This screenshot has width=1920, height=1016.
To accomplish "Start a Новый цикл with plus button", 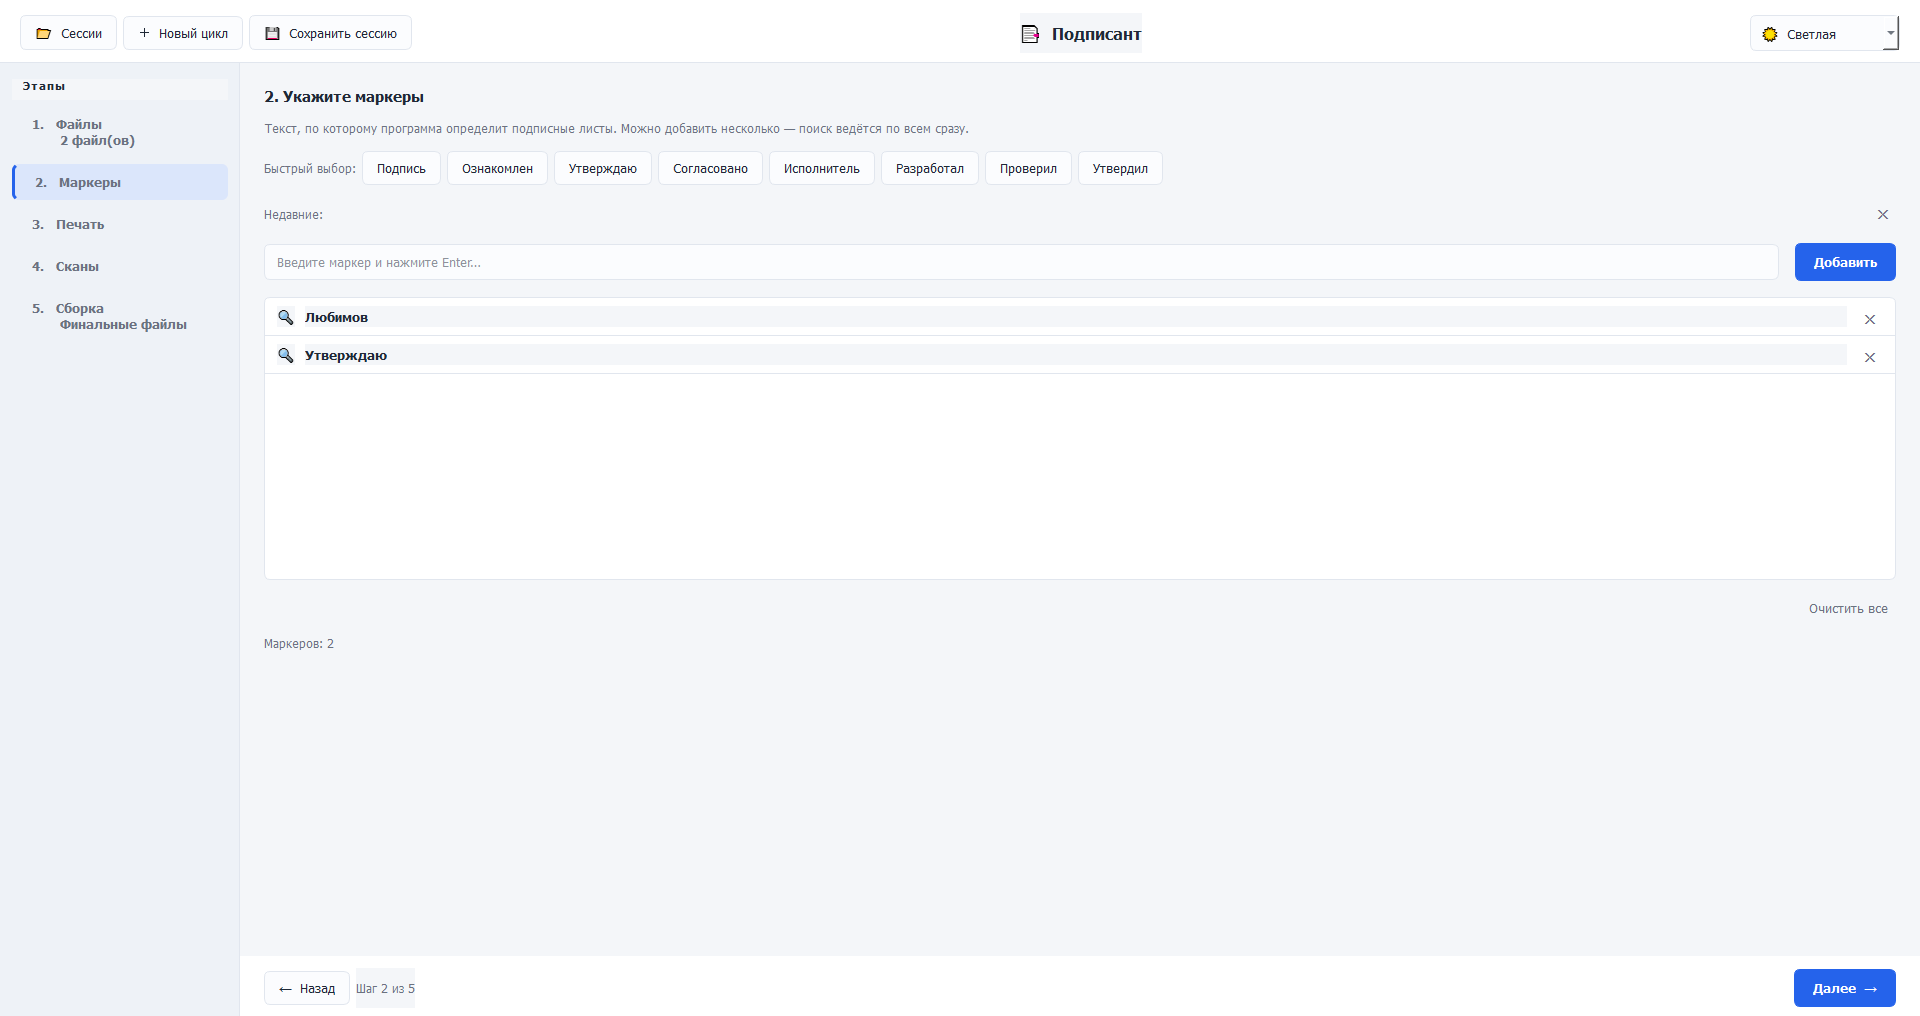I will click(183, 33).
